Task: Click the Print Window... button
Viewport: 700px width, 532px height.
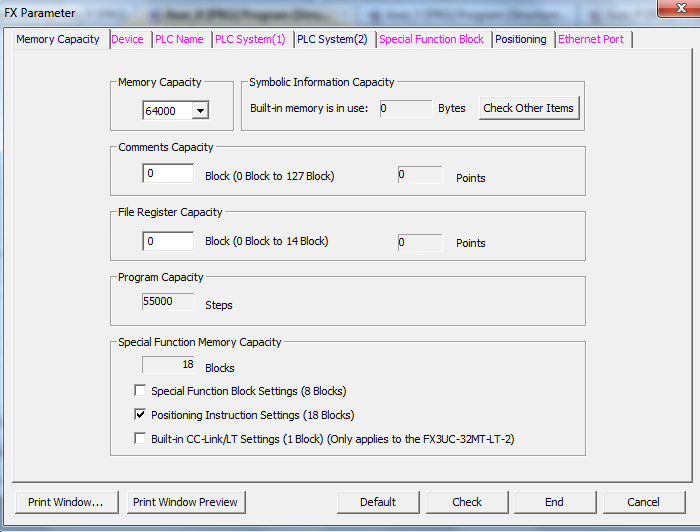Action: (67, 502)
